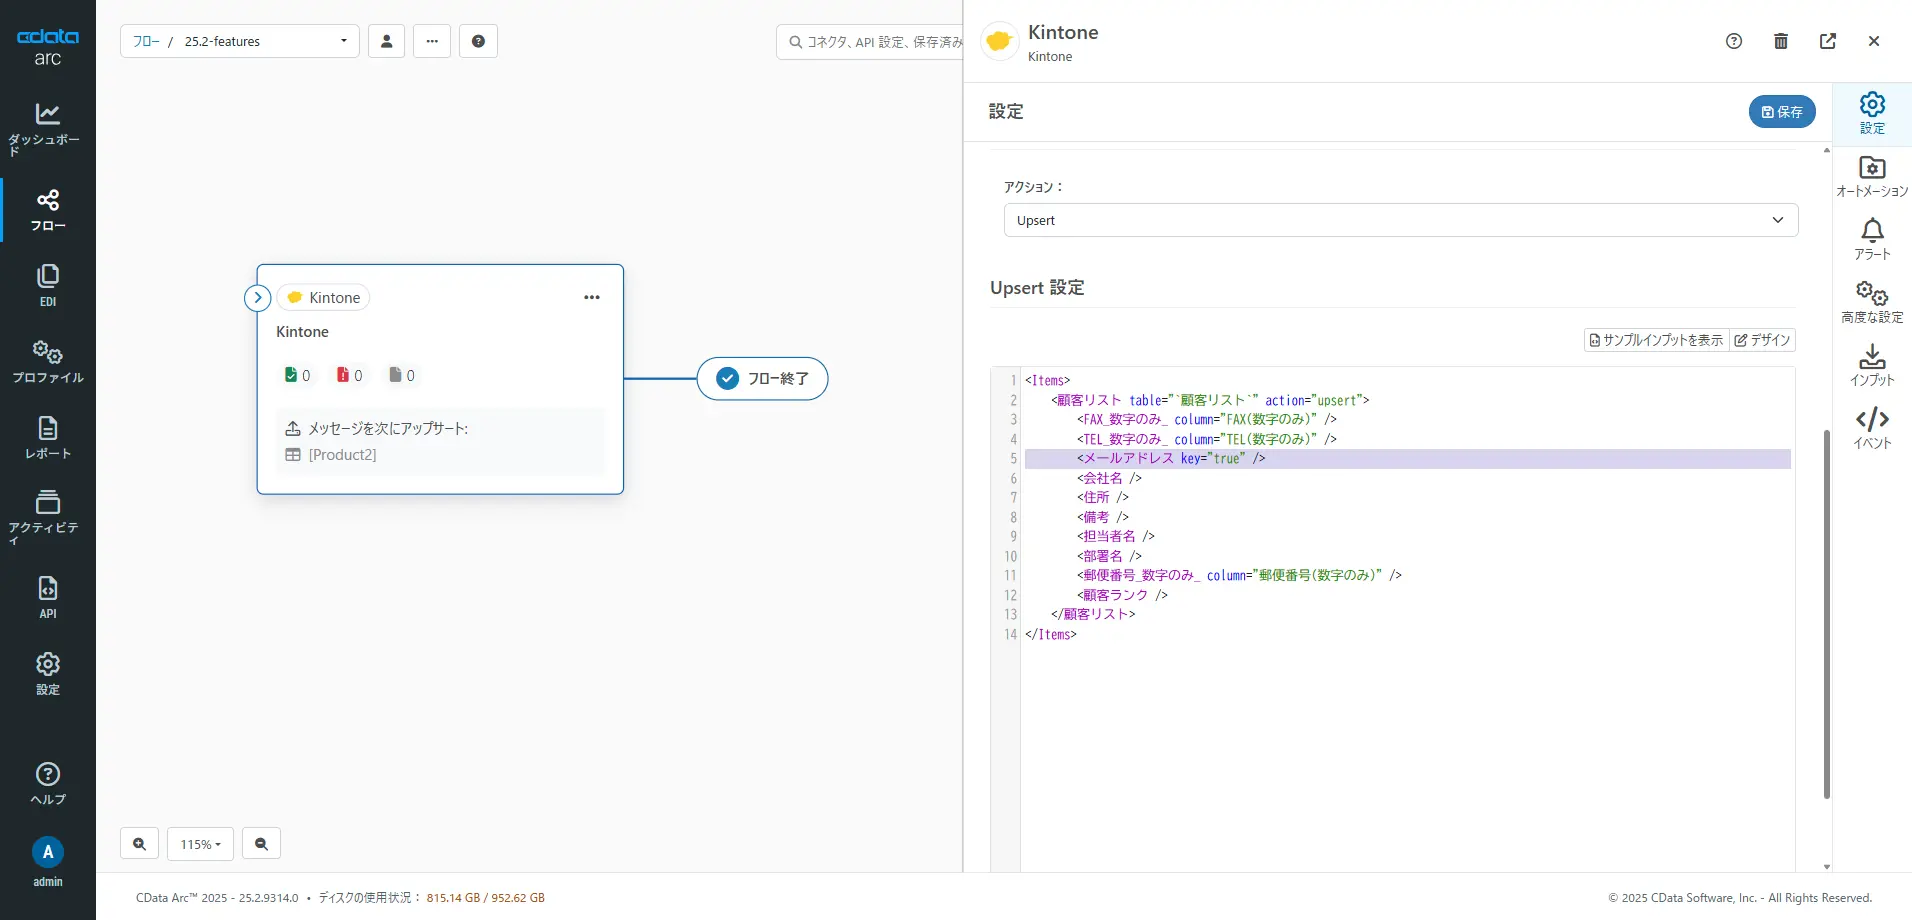Open the Activity log icon
The width and height of the screenshot is (1912, 920).
point(47,514)
